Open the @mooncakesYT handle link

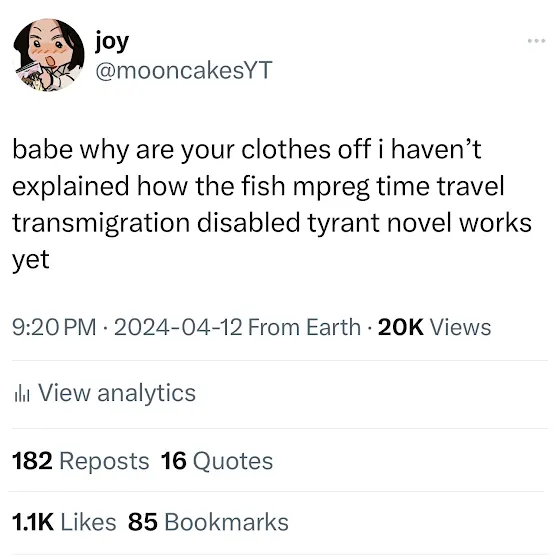pos(184,70)
